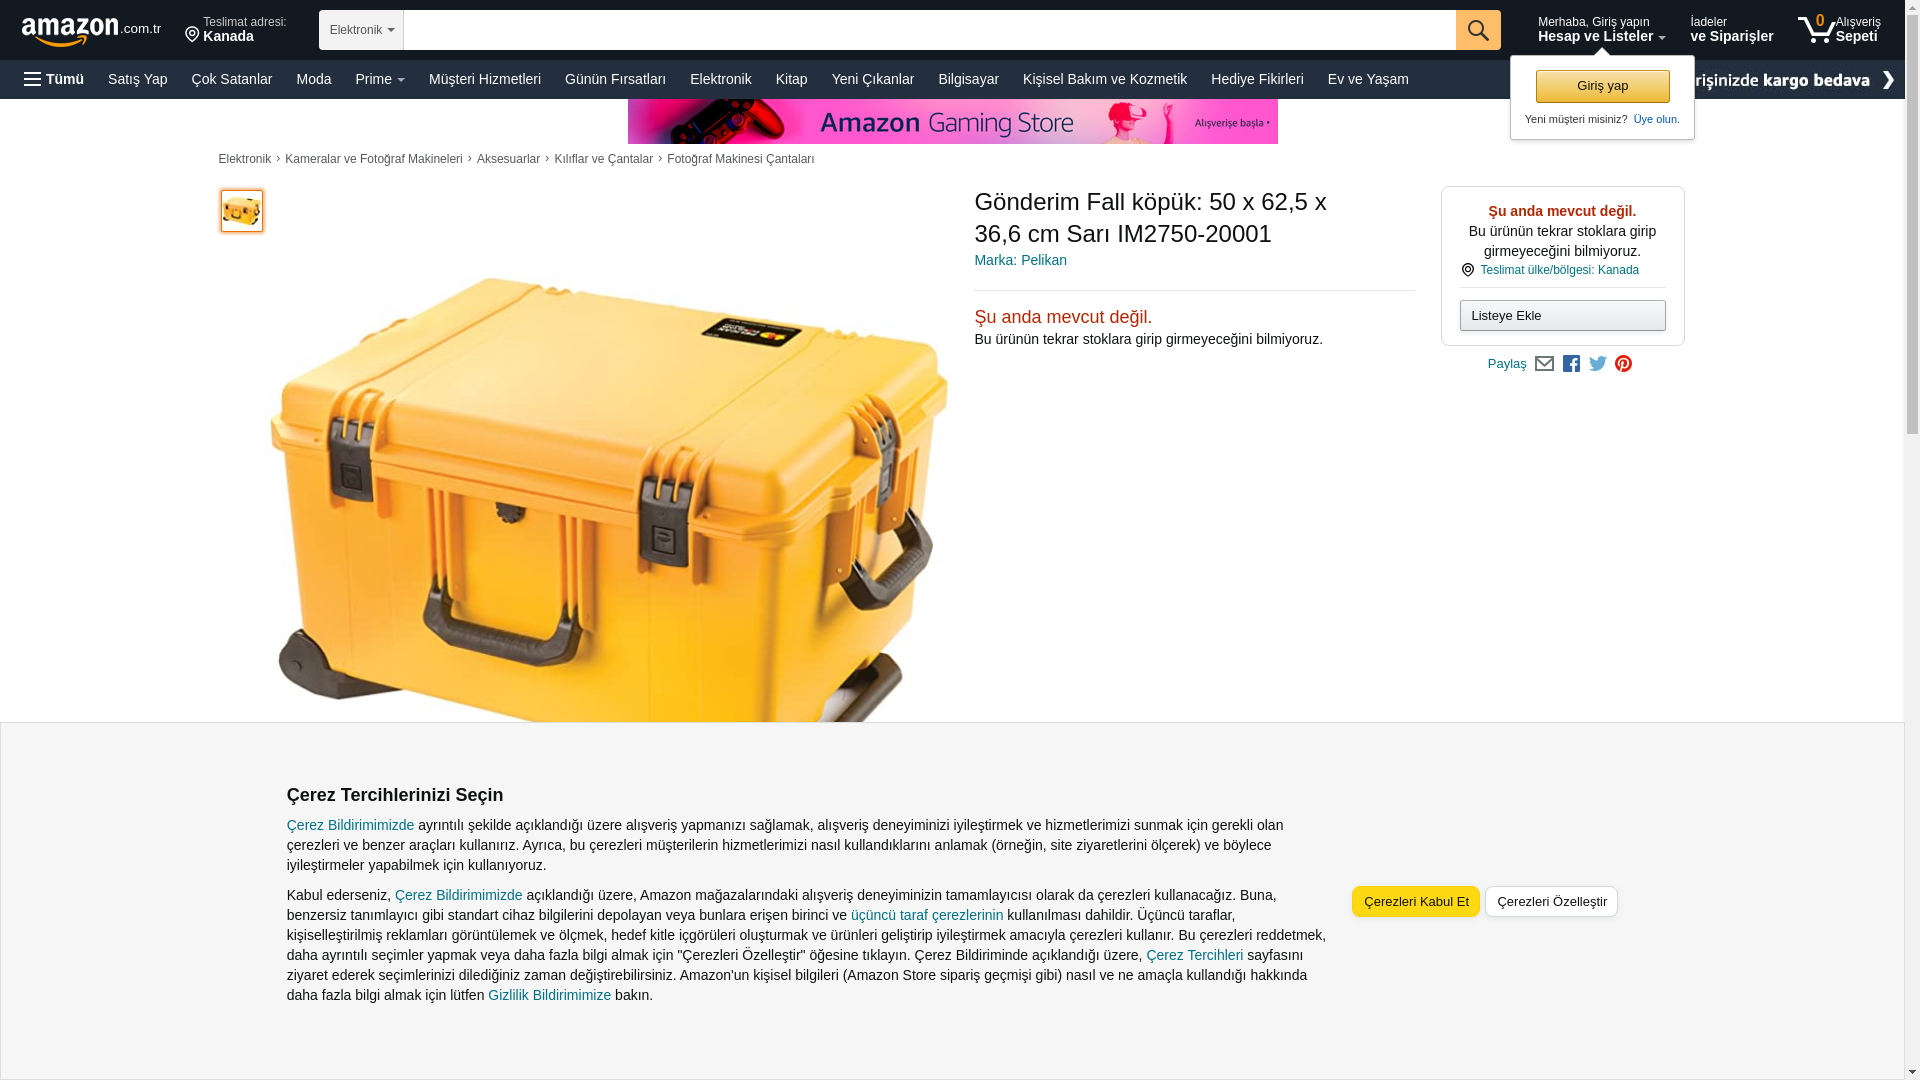Share product via email icon

pos(1544,364)
